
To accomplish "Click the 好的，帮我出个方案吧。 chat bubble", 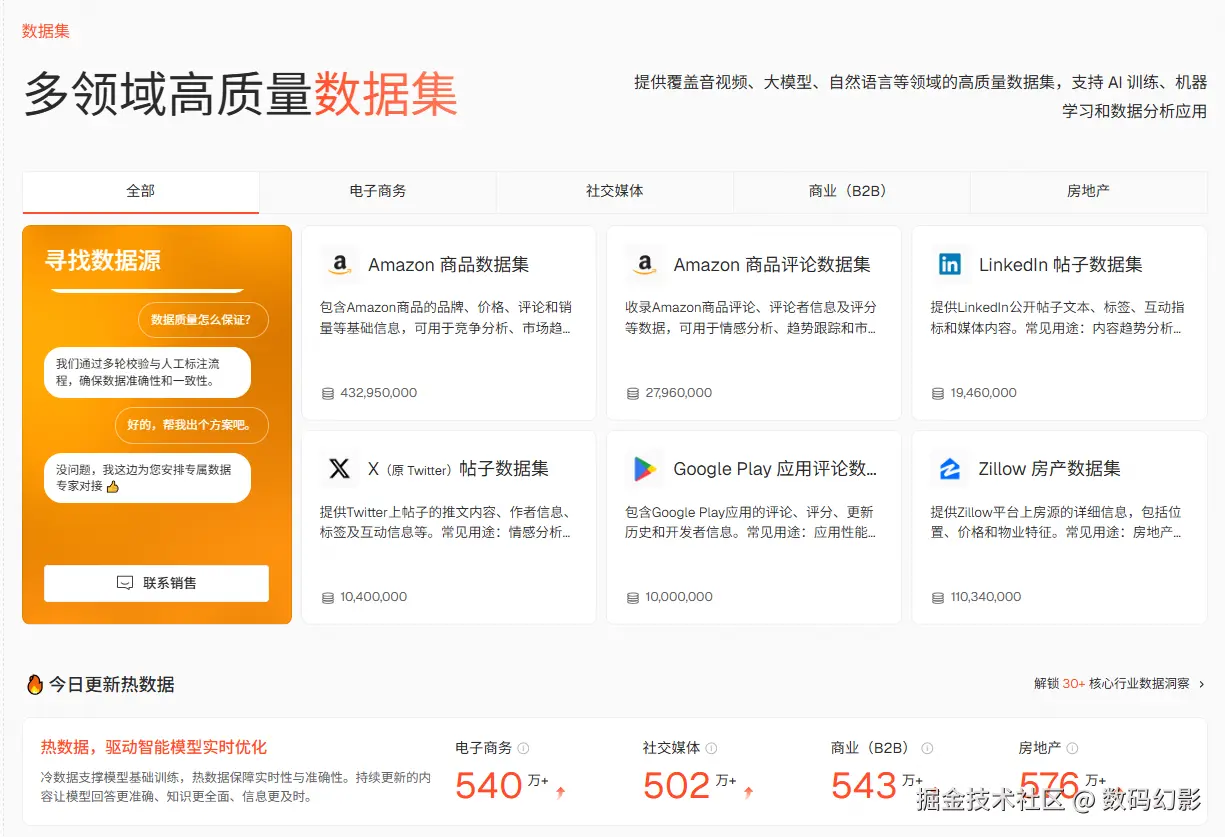I will click(192, 425).
